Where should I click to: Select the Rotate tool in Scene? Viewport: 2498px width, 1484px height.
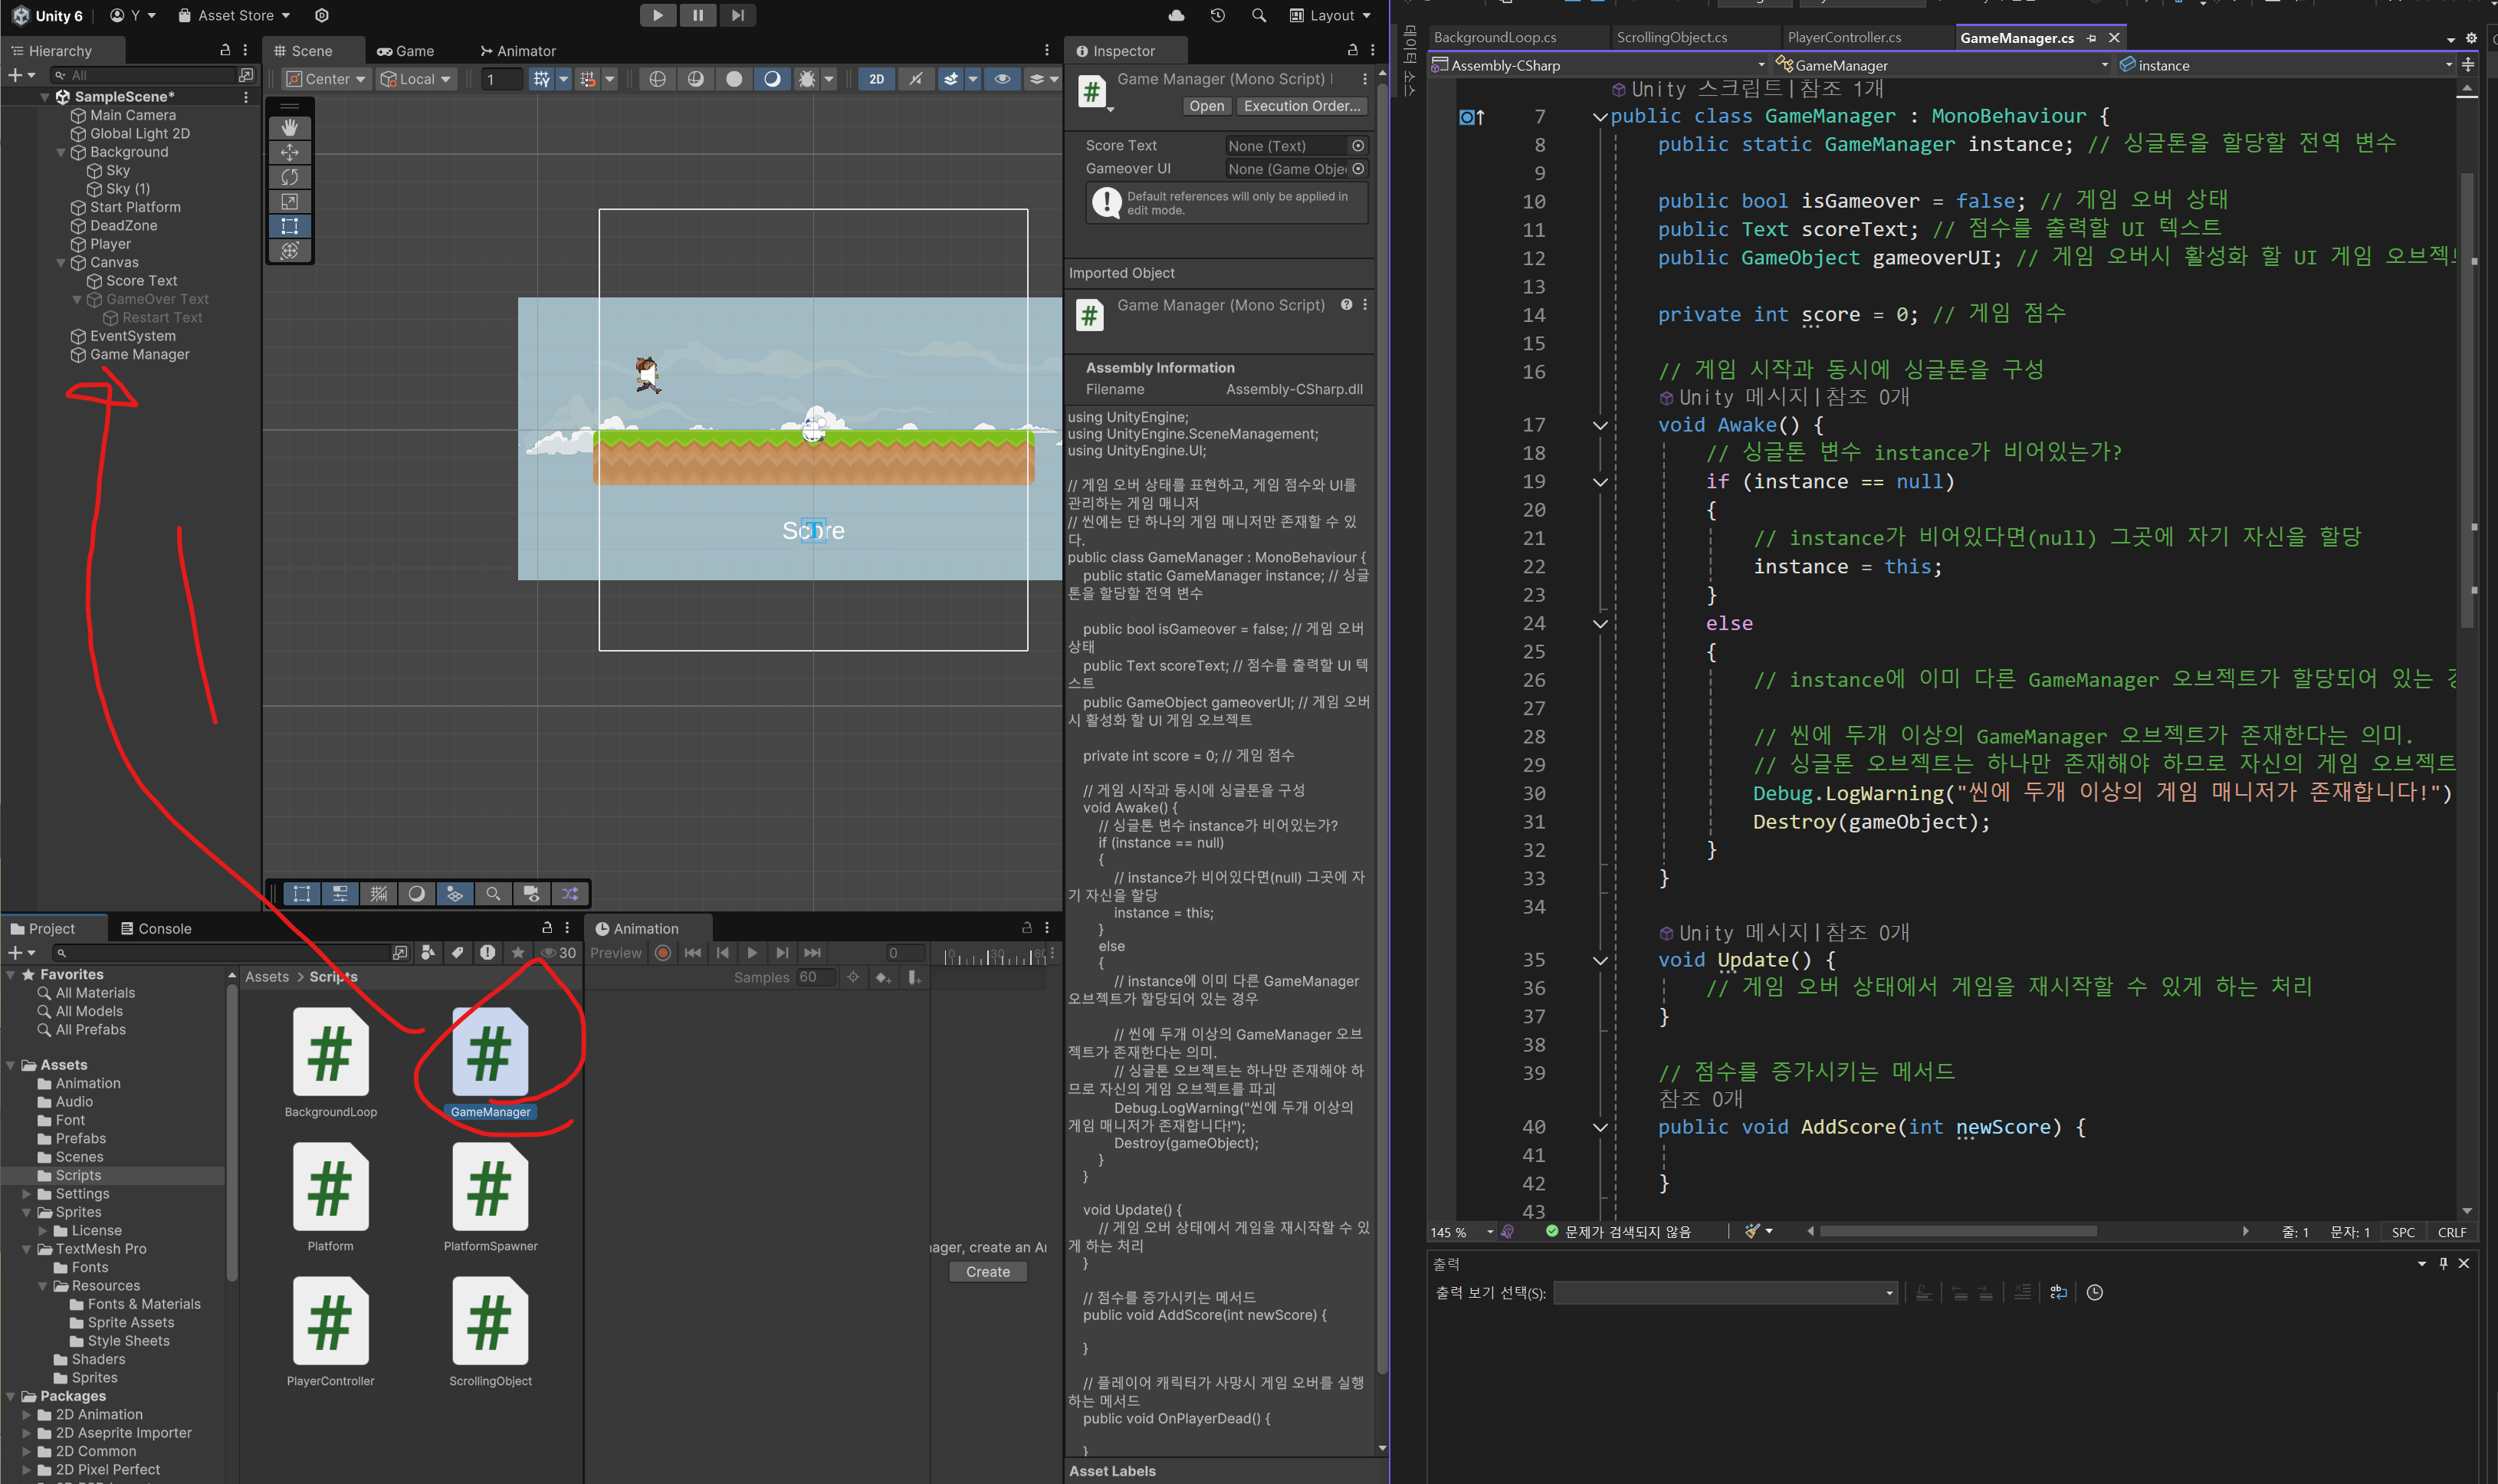click(x=290, y=177)
